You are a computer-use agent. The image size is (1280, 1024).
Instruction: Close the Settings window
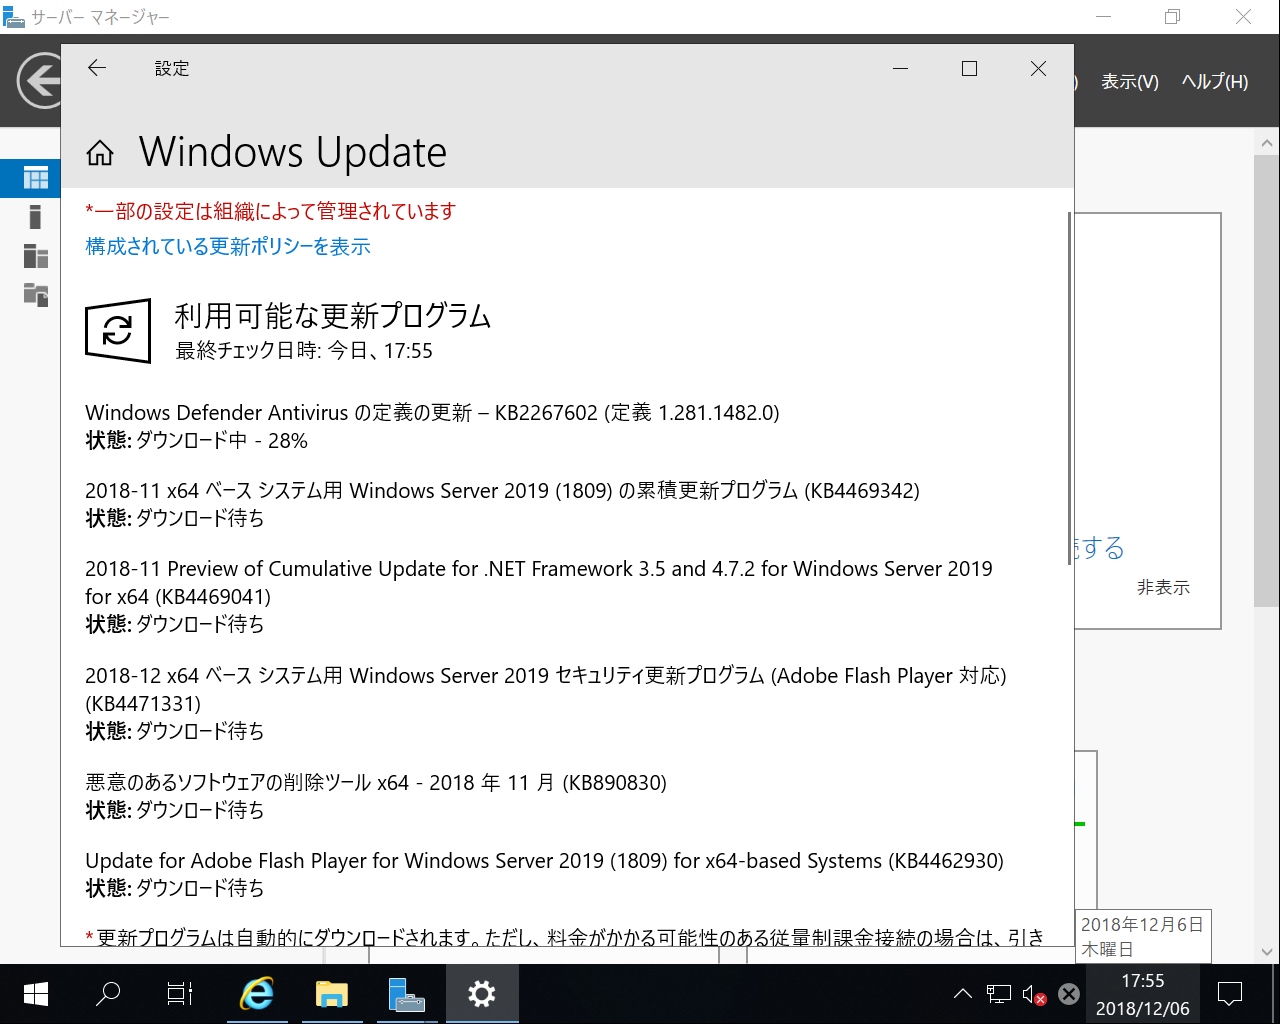click(1038, 68)
